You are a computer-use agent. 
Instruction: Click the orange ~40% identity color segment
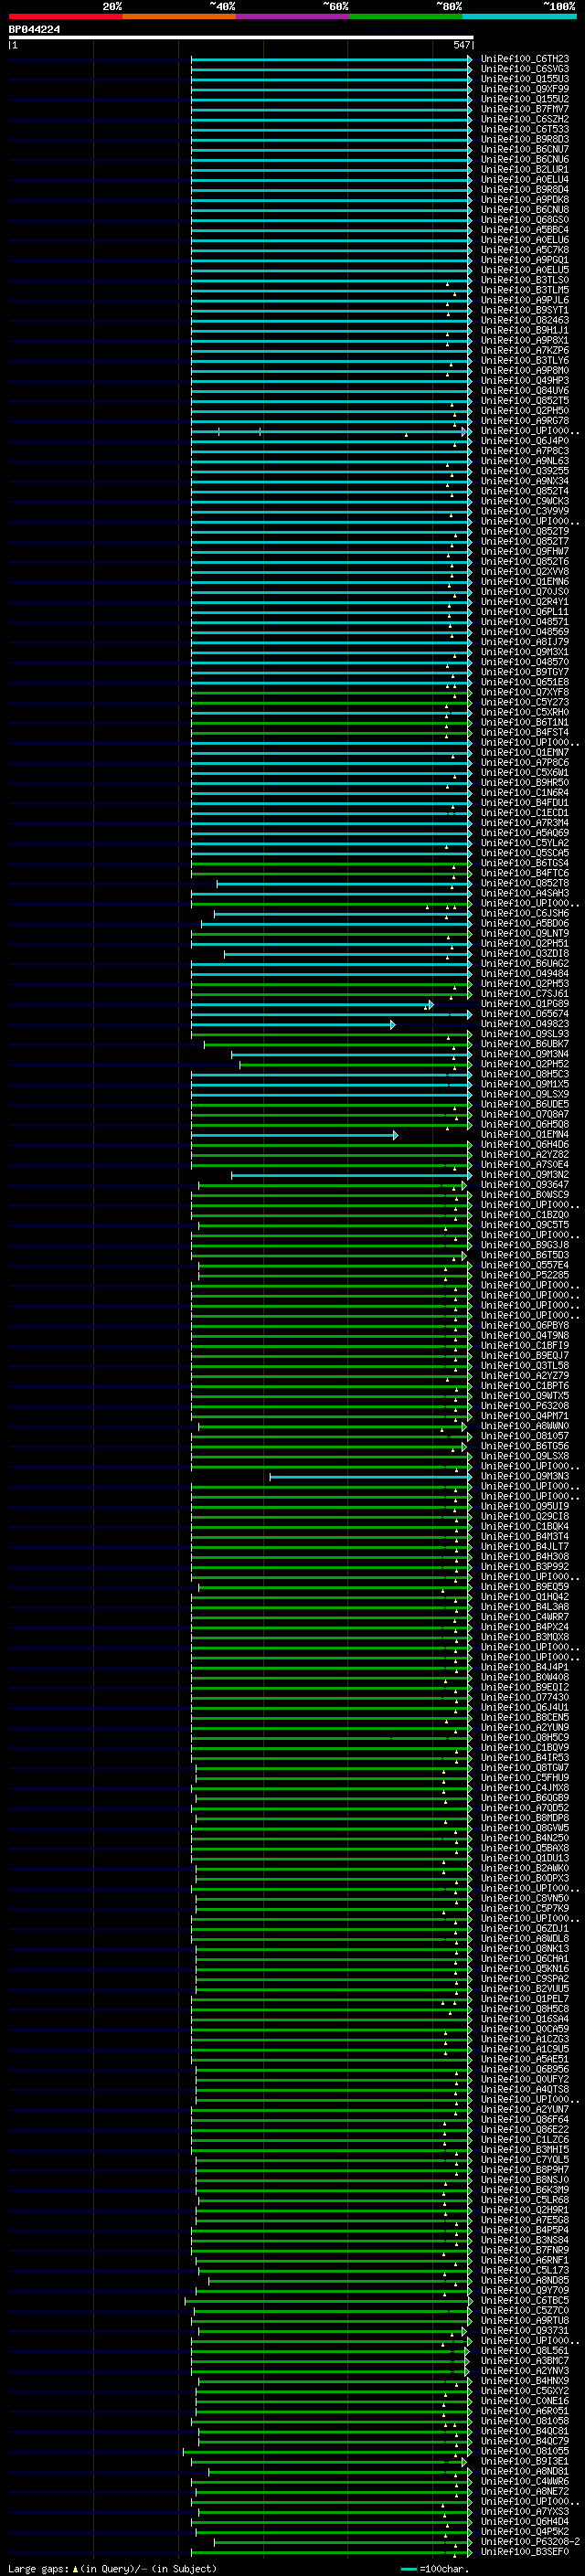179,16
